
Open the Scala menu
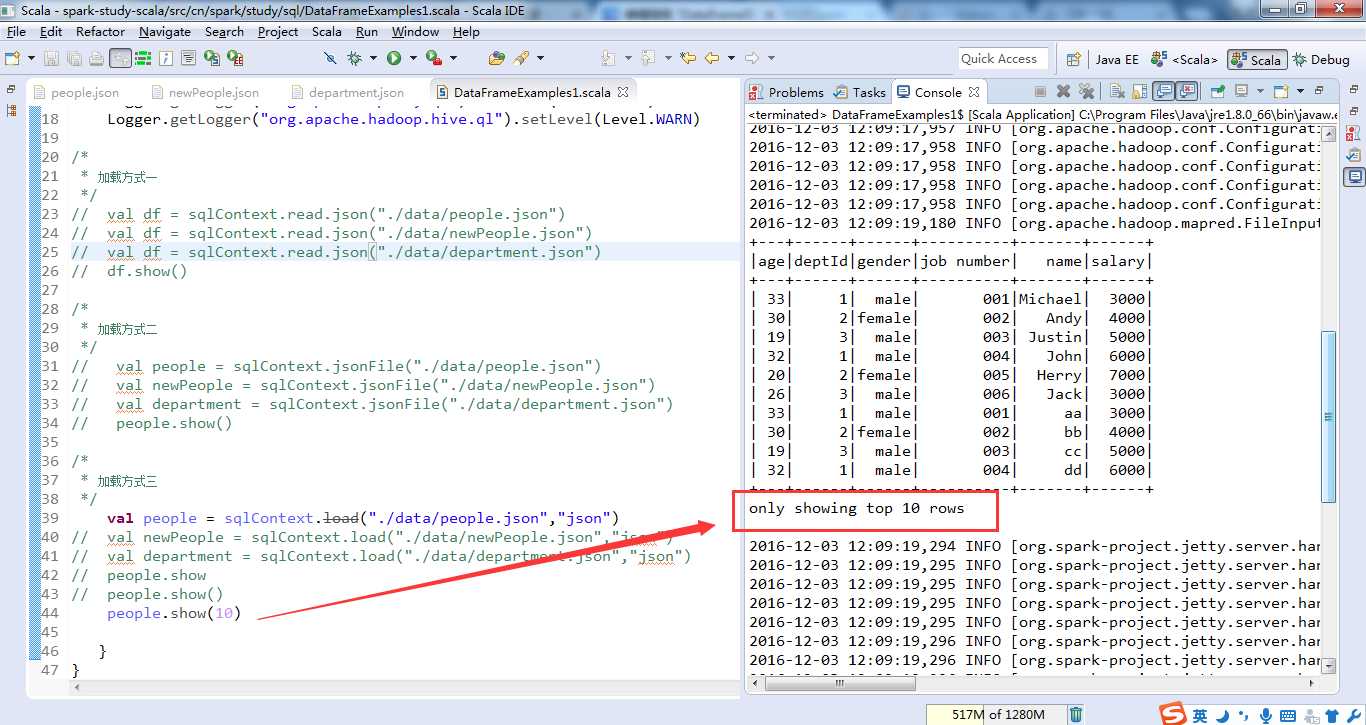click(327, 31)
